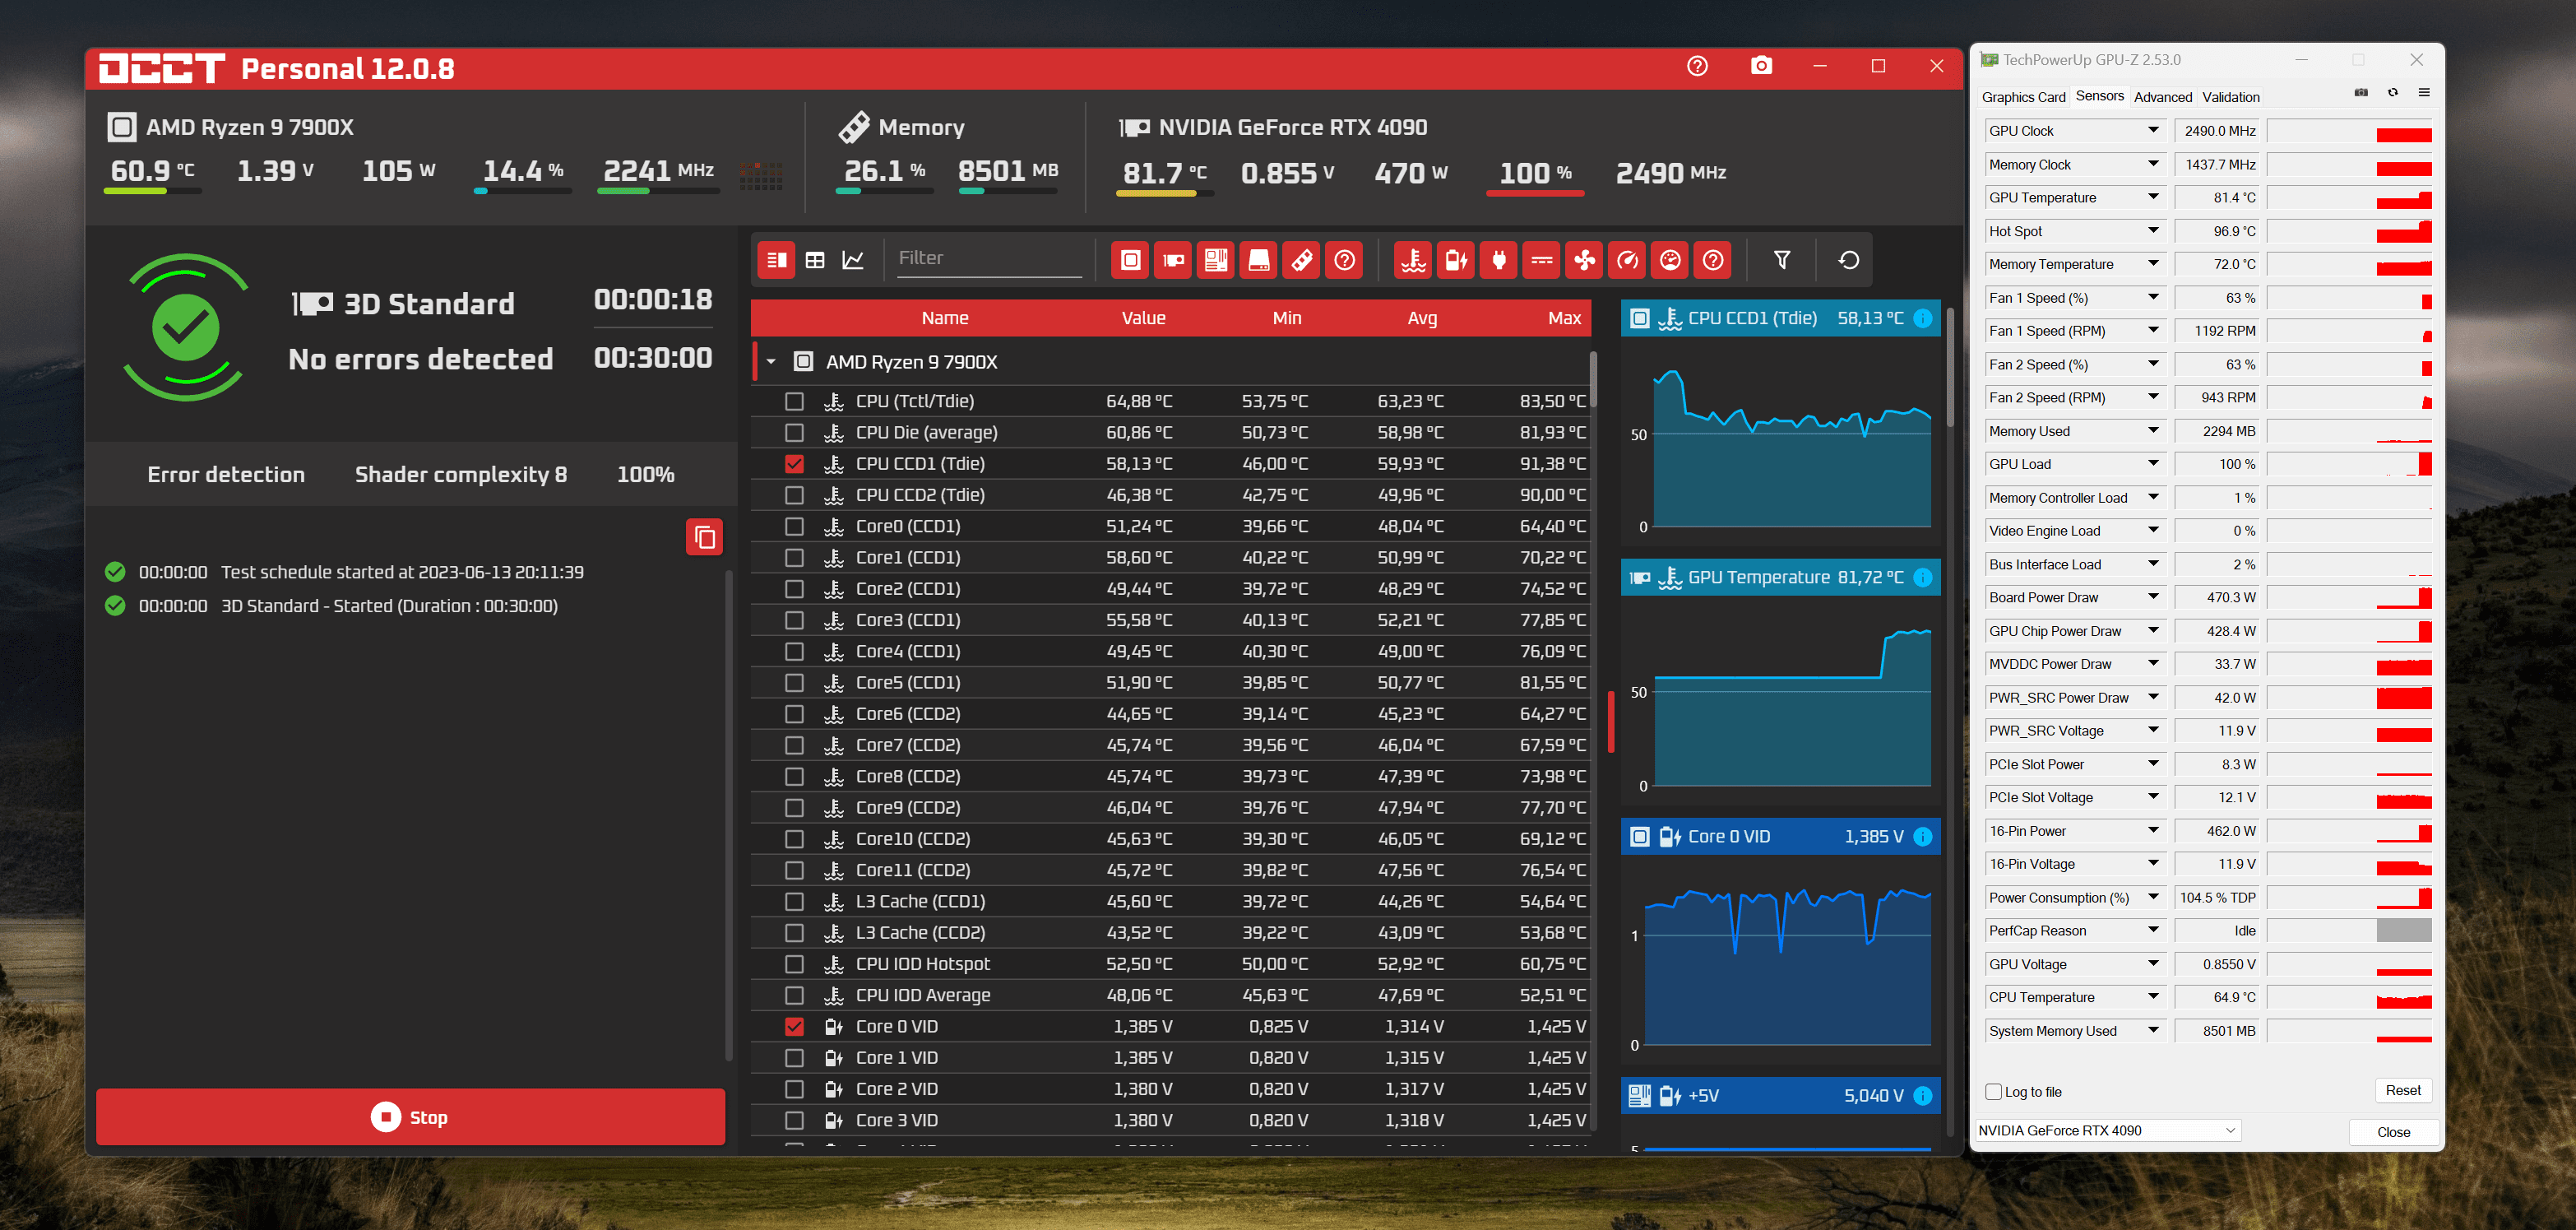
Task: Switch to the Graphics Card tab in GPU-Z
Action: pos(2023,97)
